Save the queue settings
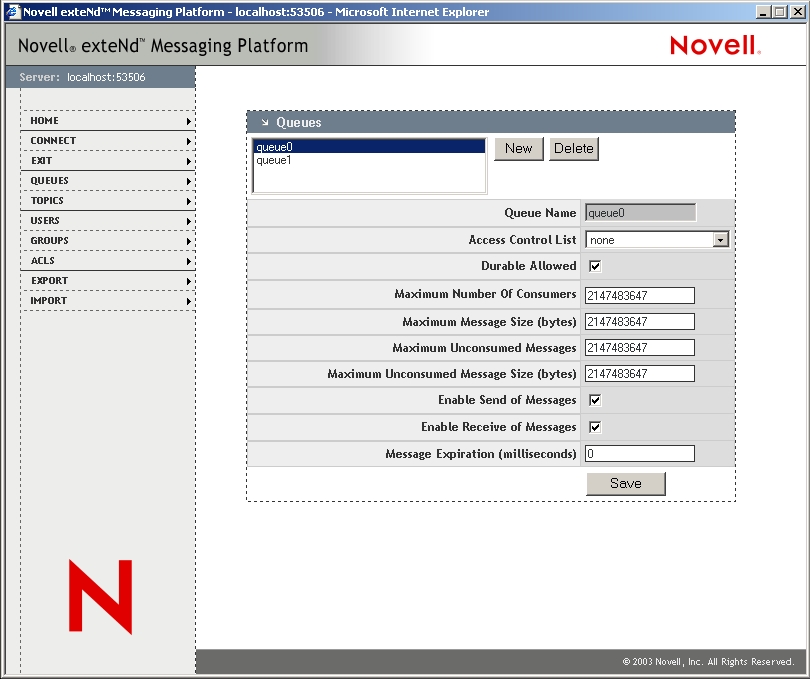The image size is (810, 679). click(626, 484)
